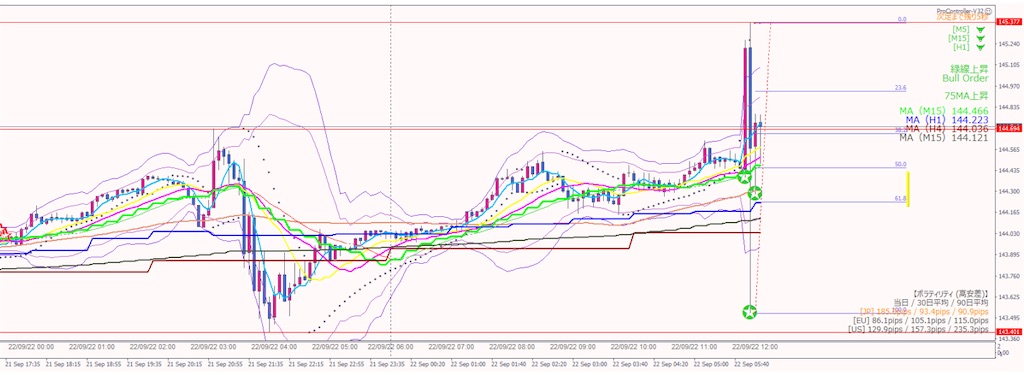Select the [H1] trend label

(961, 47)
